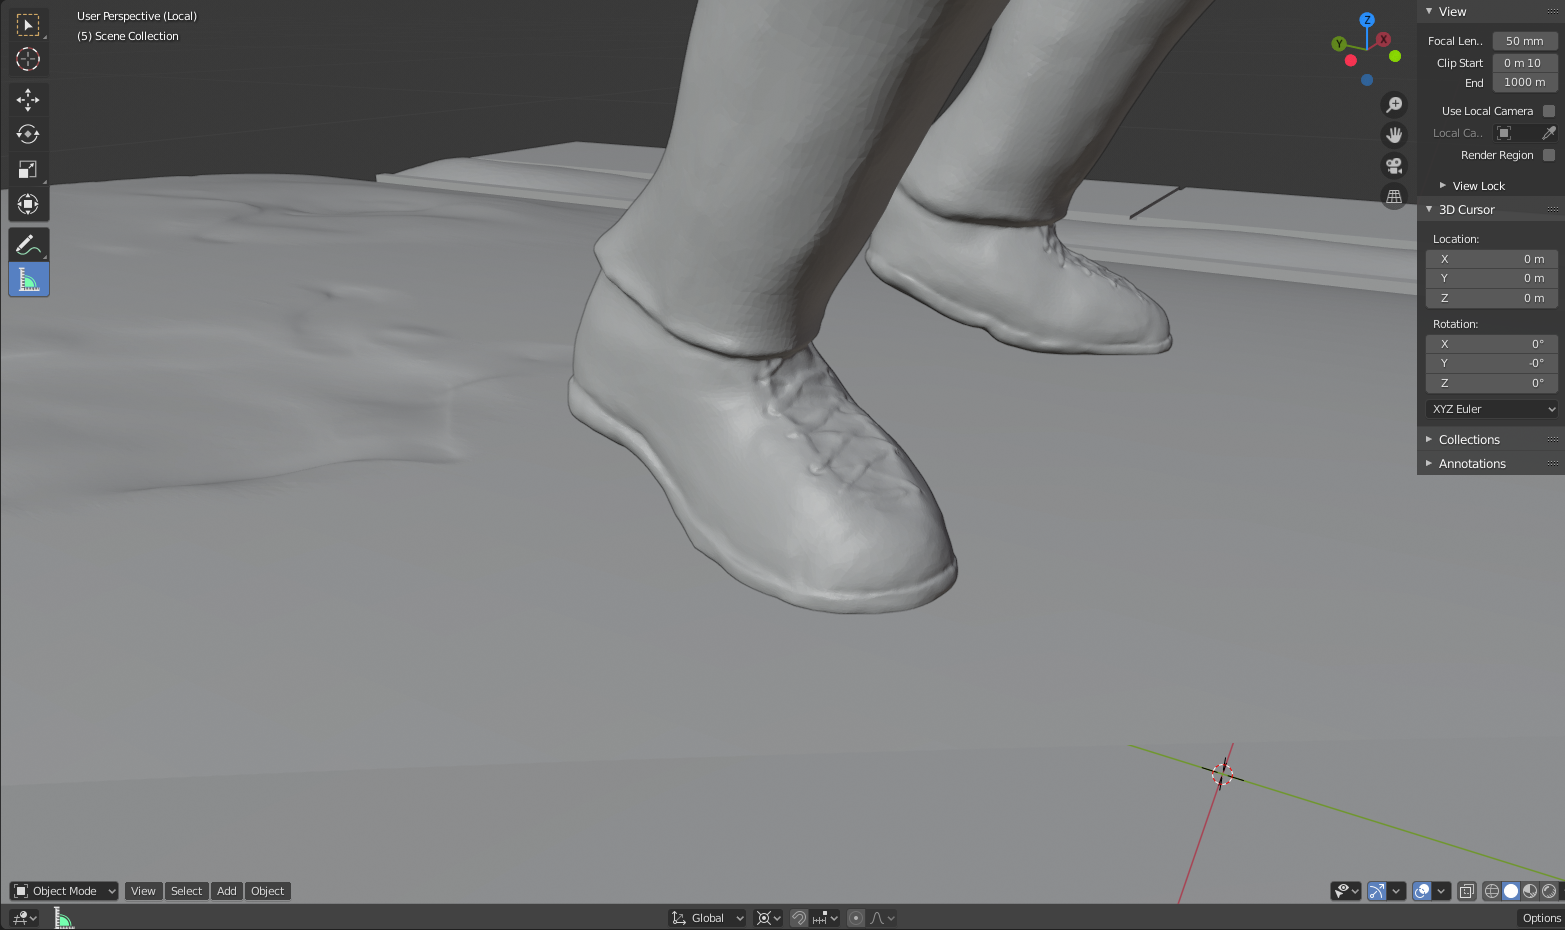Open the Object Mode dropdown
The image size is (1565, 930).
(63, 891)
